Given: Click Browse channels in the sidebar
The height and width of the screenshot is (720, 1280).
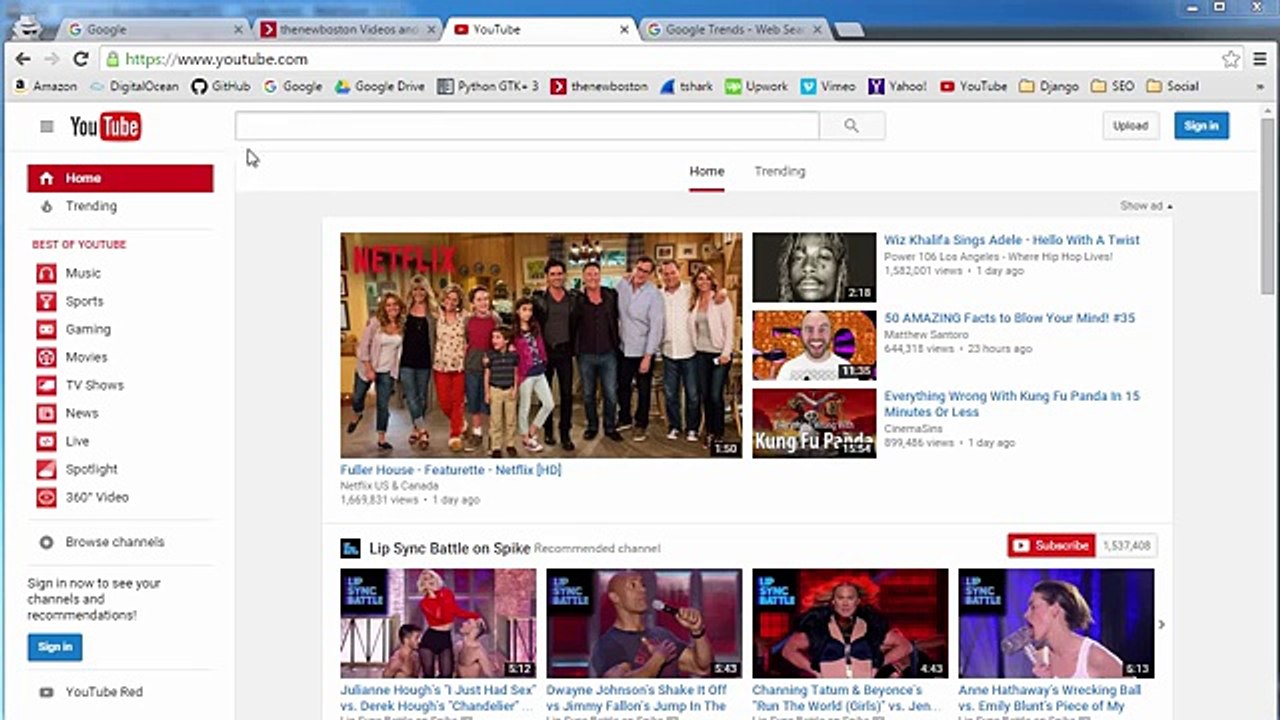Looking at the screenshot, I should (x=114, y=542).
